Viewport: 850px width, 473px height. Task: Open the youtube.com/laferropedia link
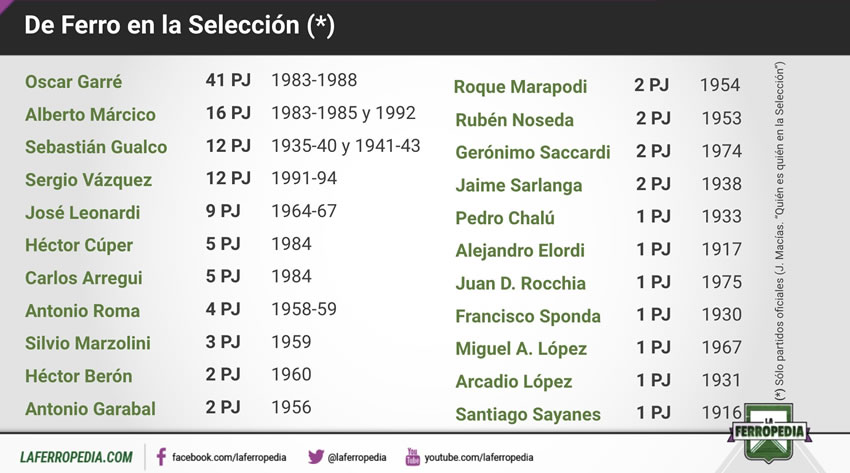[479, 457]
